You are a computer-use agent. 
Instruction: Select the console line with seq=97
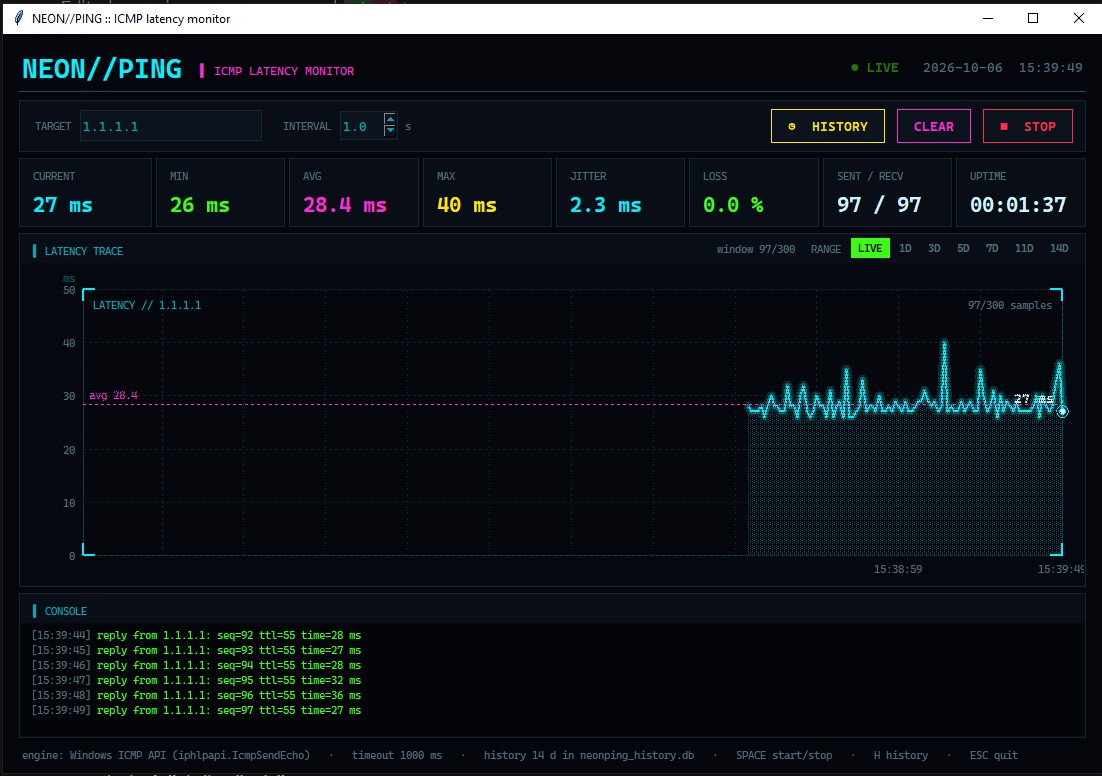[x=196, y=711]
